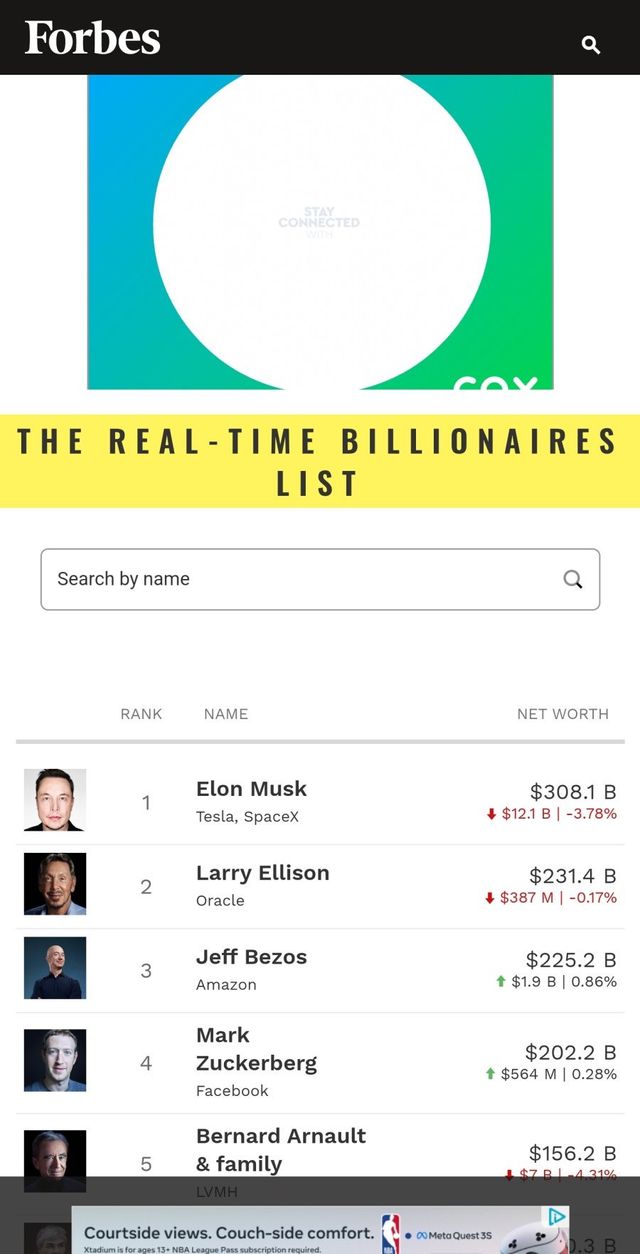Click Larry Ellison's portrait thumbnail

(55, 884)
